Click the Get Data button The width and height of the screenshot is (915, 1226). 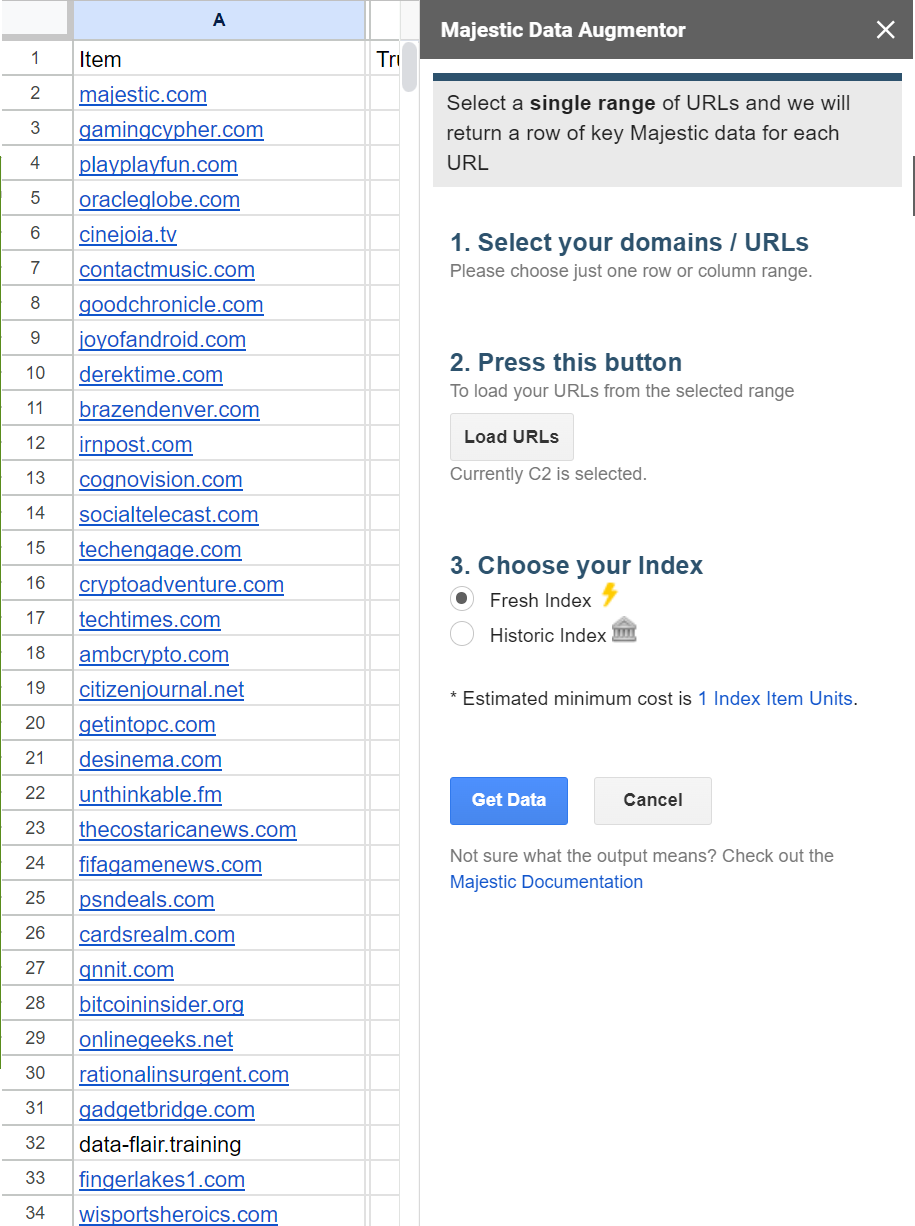[508, 800]
